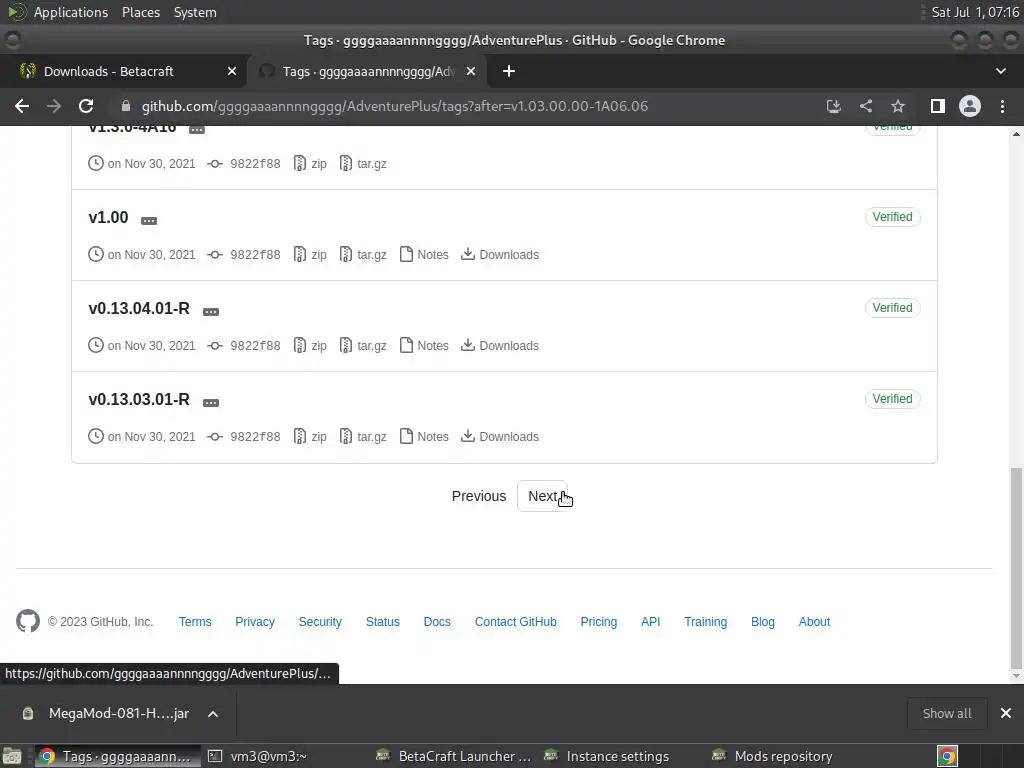Go to the Next page of tags
1024x768 pixels.
coord(543,496)
